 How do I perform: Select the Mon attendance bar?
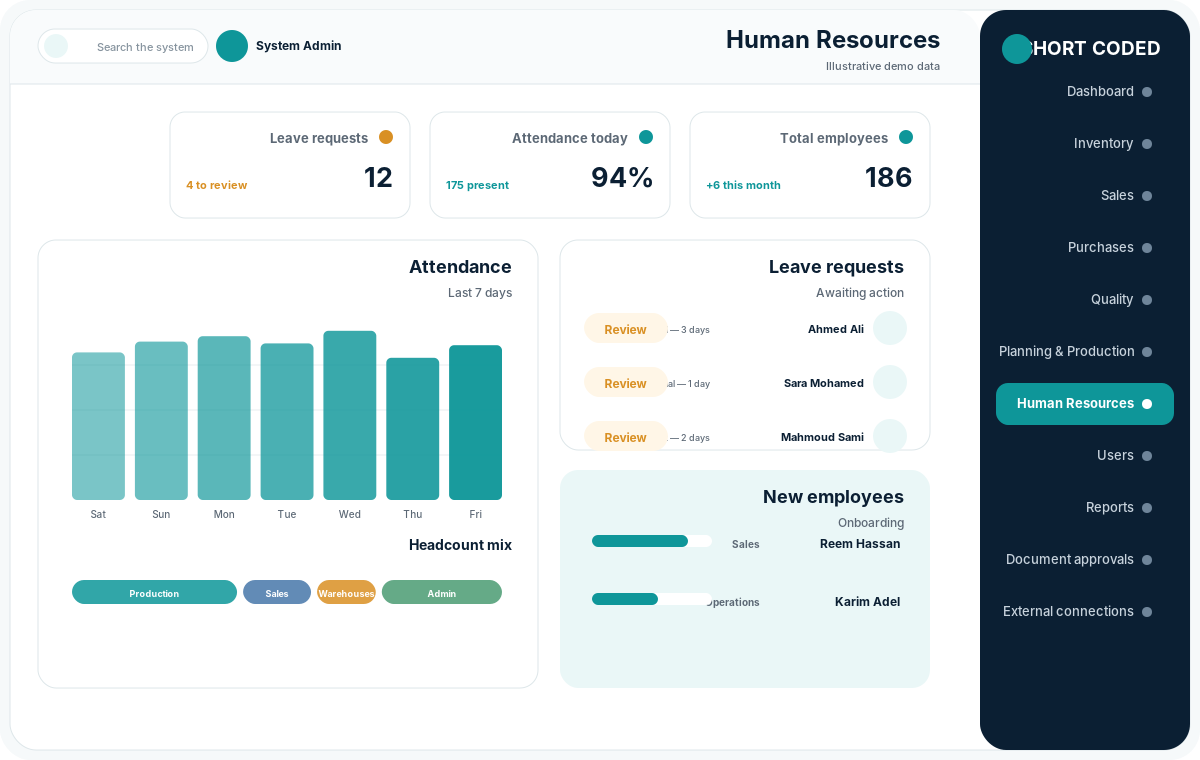point(224,418)
